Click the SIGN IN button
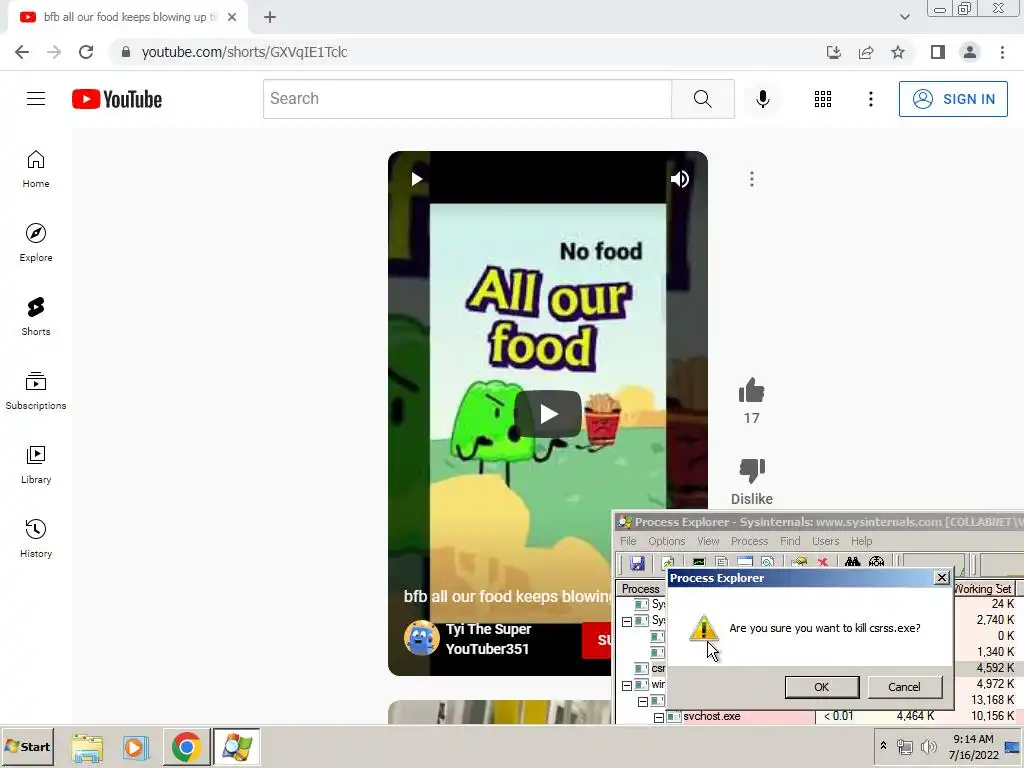Image resolution: width=1024 pixels, height=768 pixels. (x=953, y=99)
